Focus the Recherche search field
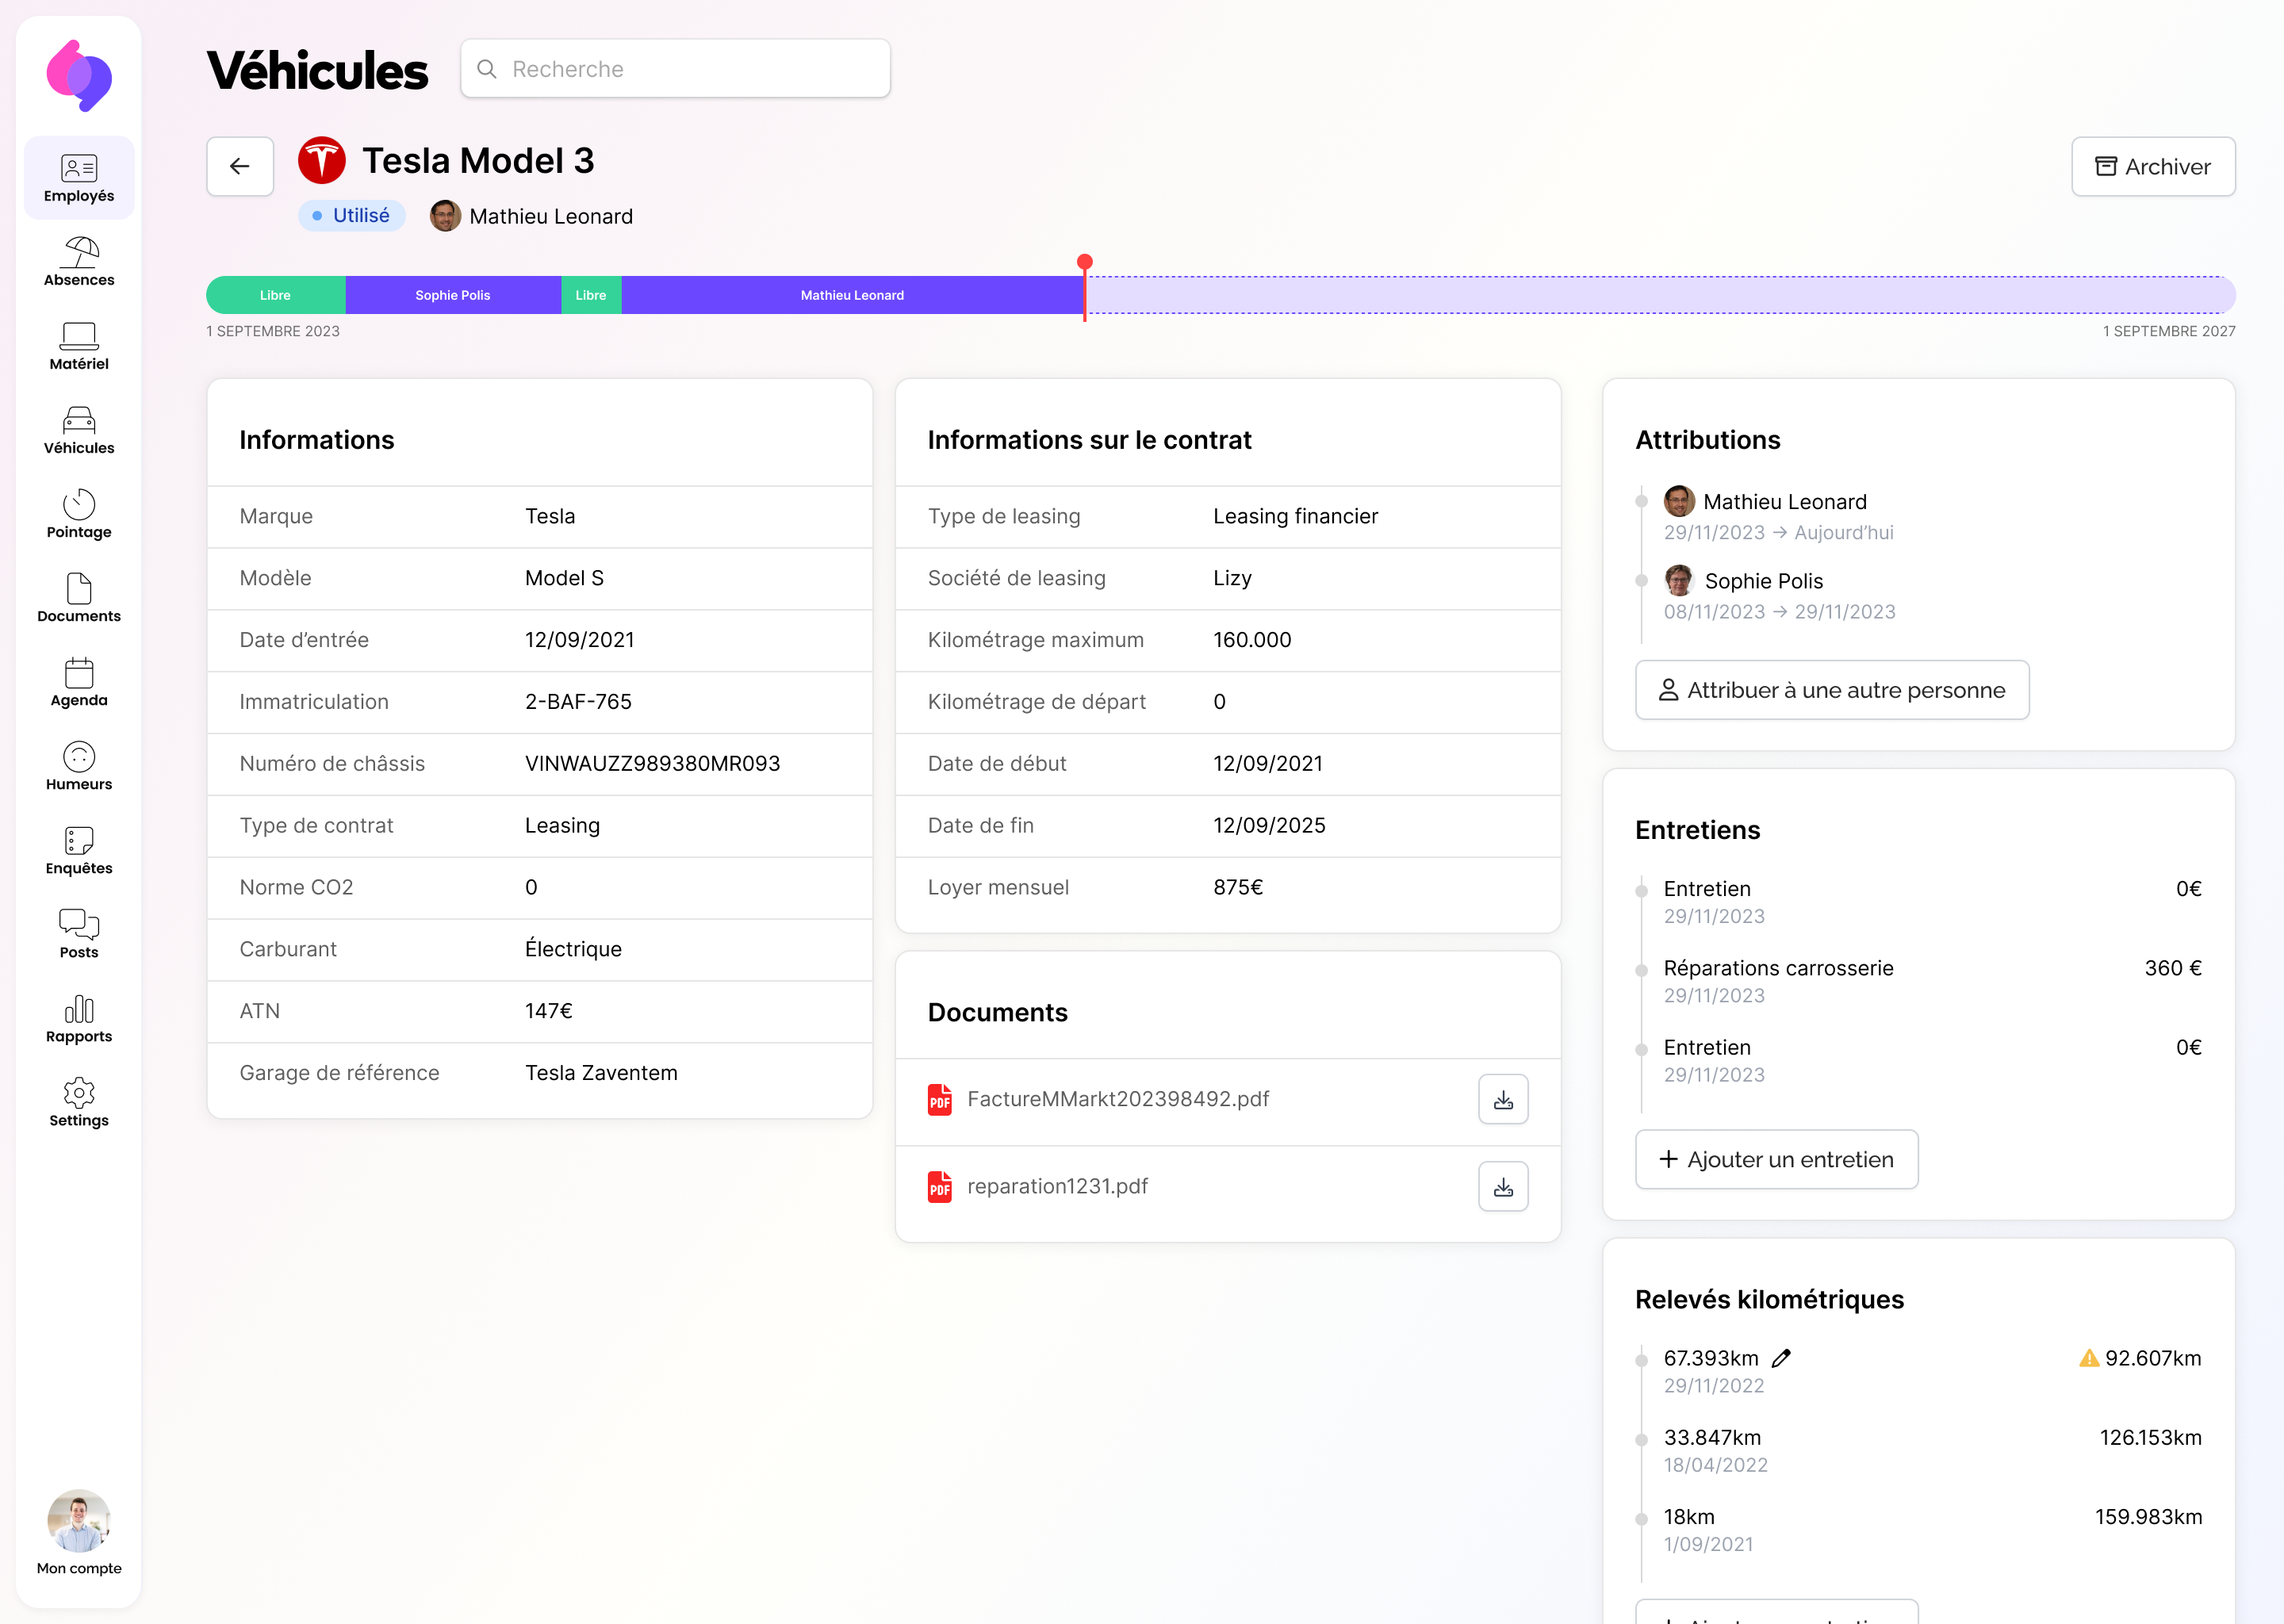This screenshot has width=2284, height=1624. point(675,69)
